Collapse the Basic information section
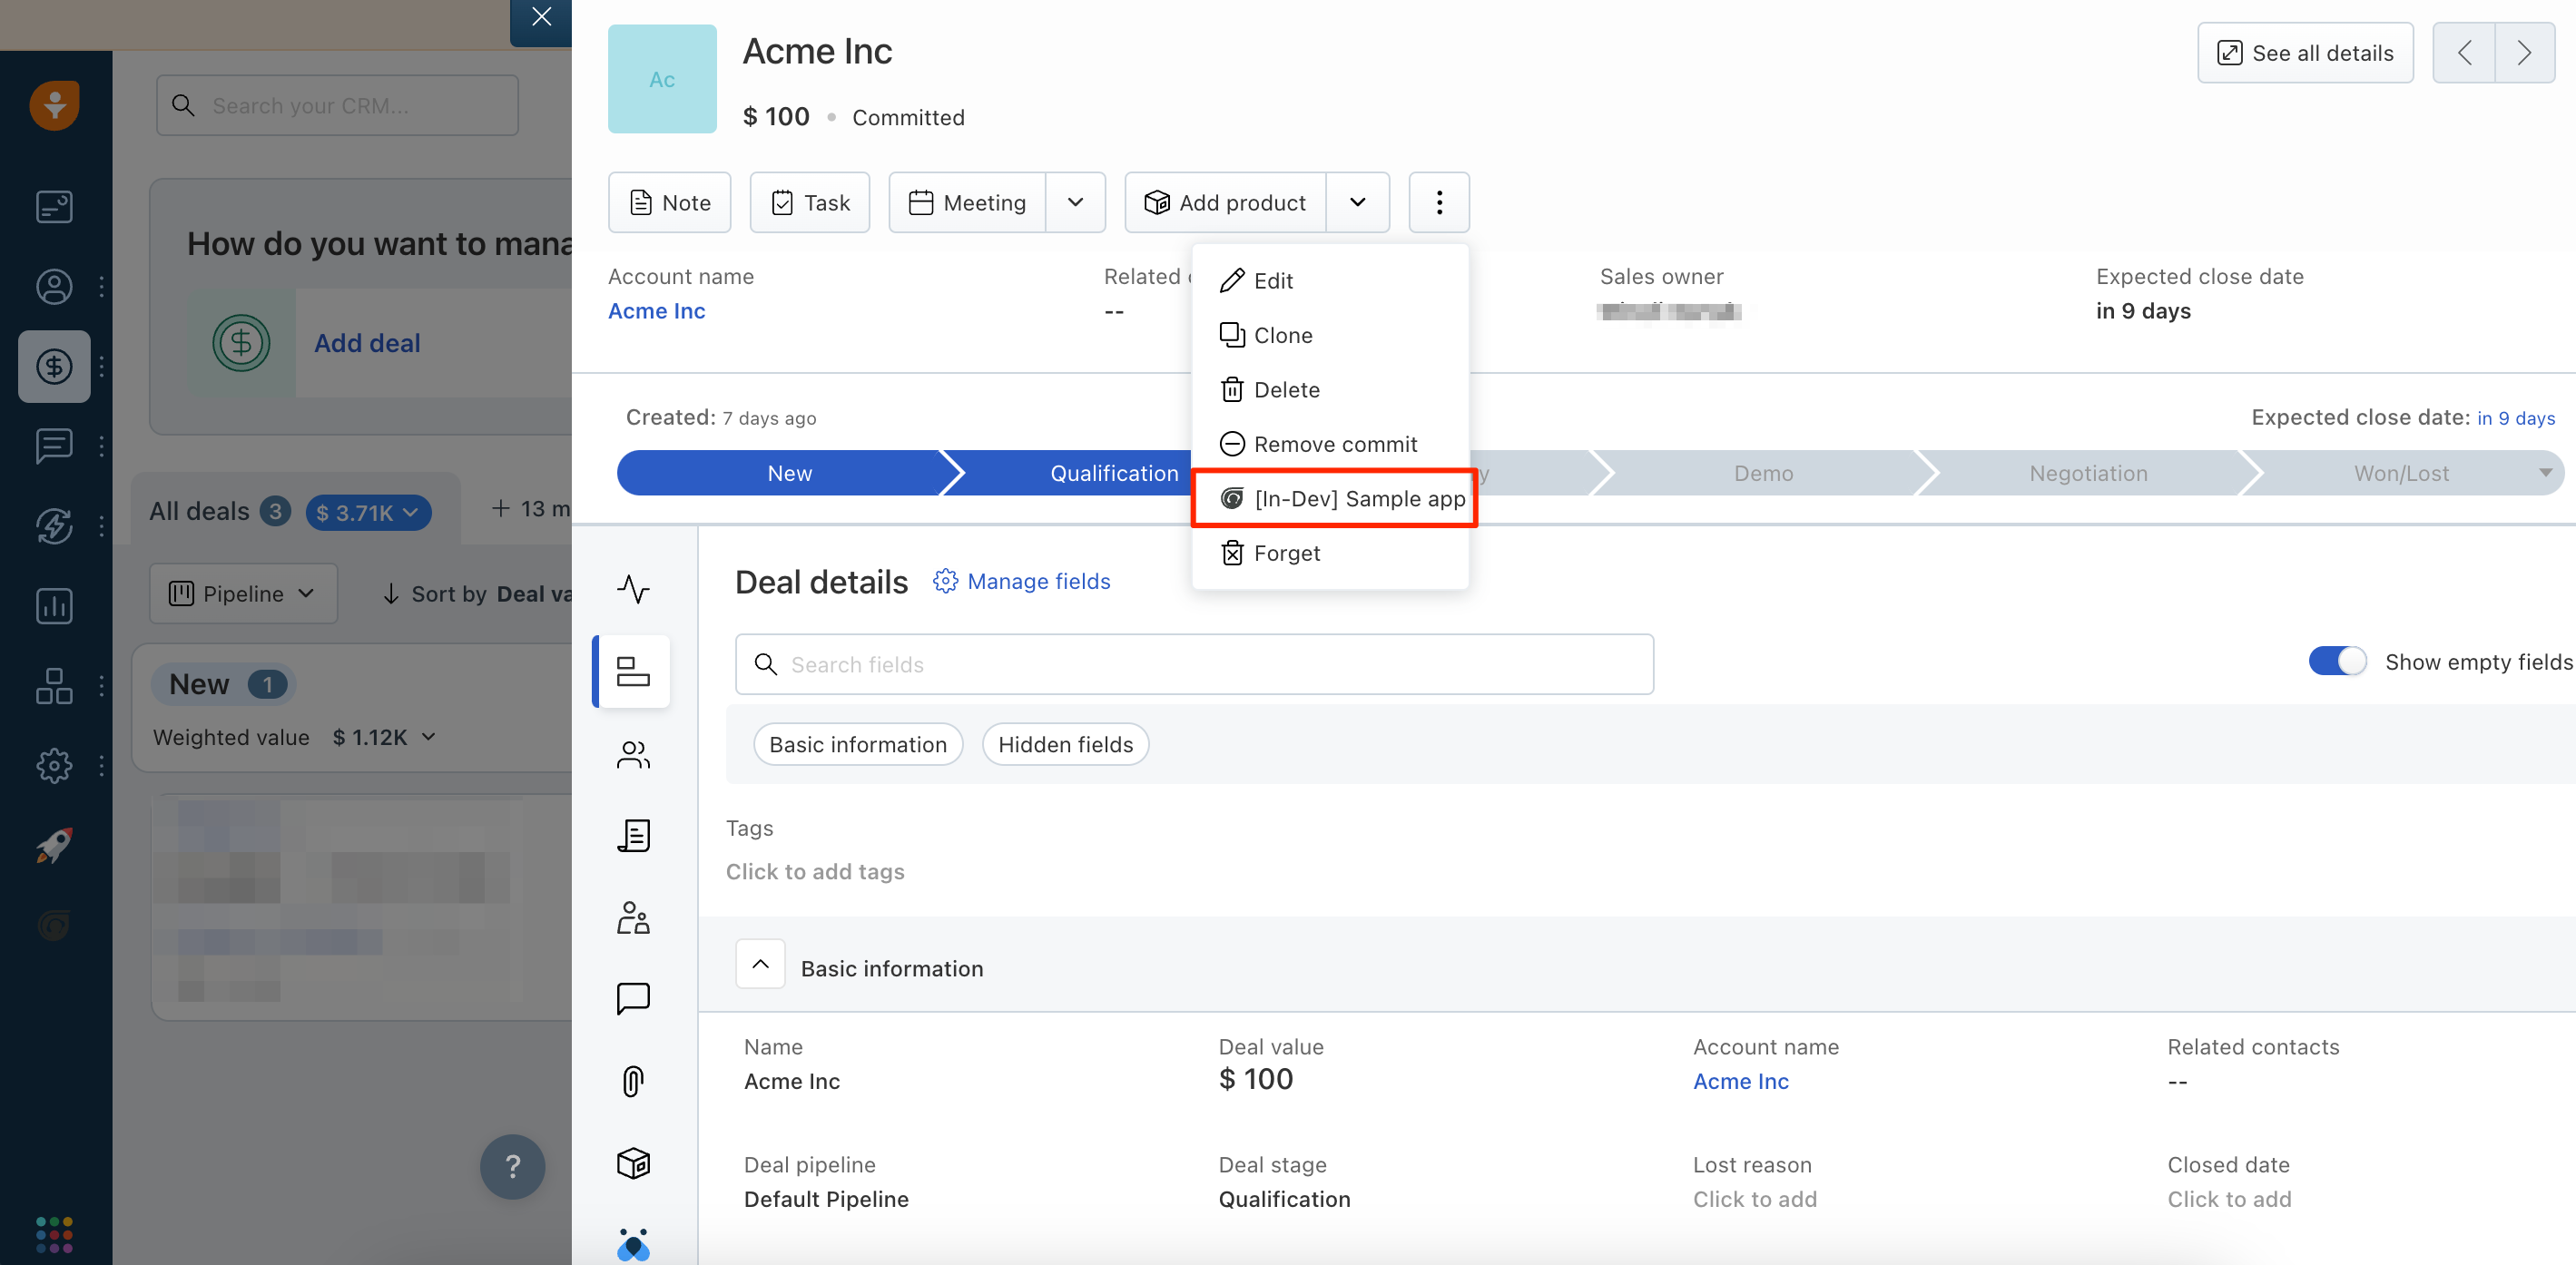Screen dimensions: 2576x1265 pyautogui.click(x=760, y=964)
